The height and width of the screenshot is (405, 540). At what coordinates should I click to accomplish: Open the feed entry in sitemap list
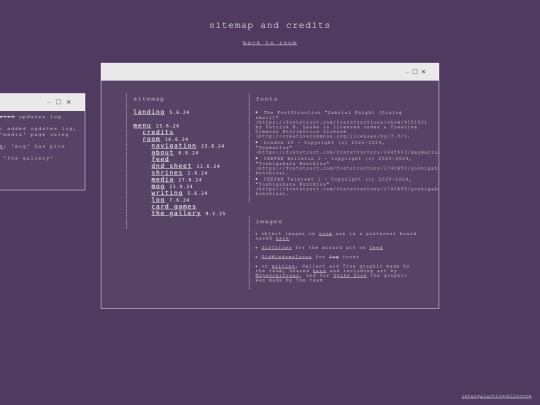coord(160,159)
